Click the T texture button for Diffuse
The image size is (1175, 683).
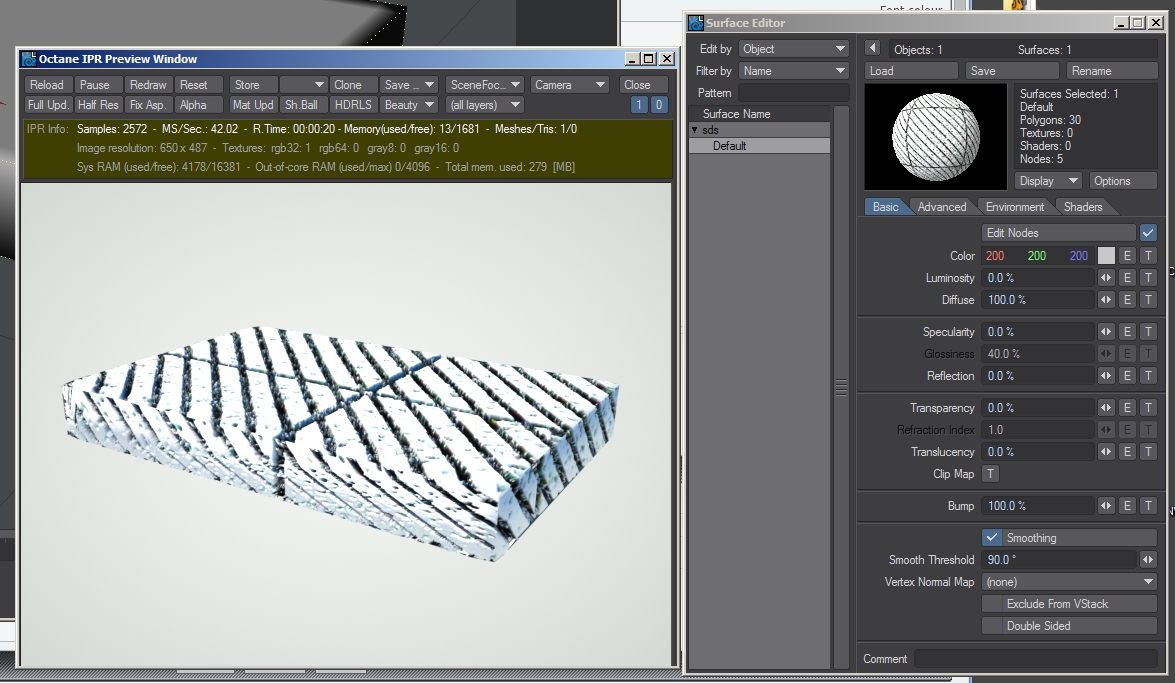tap(1148, 299)
